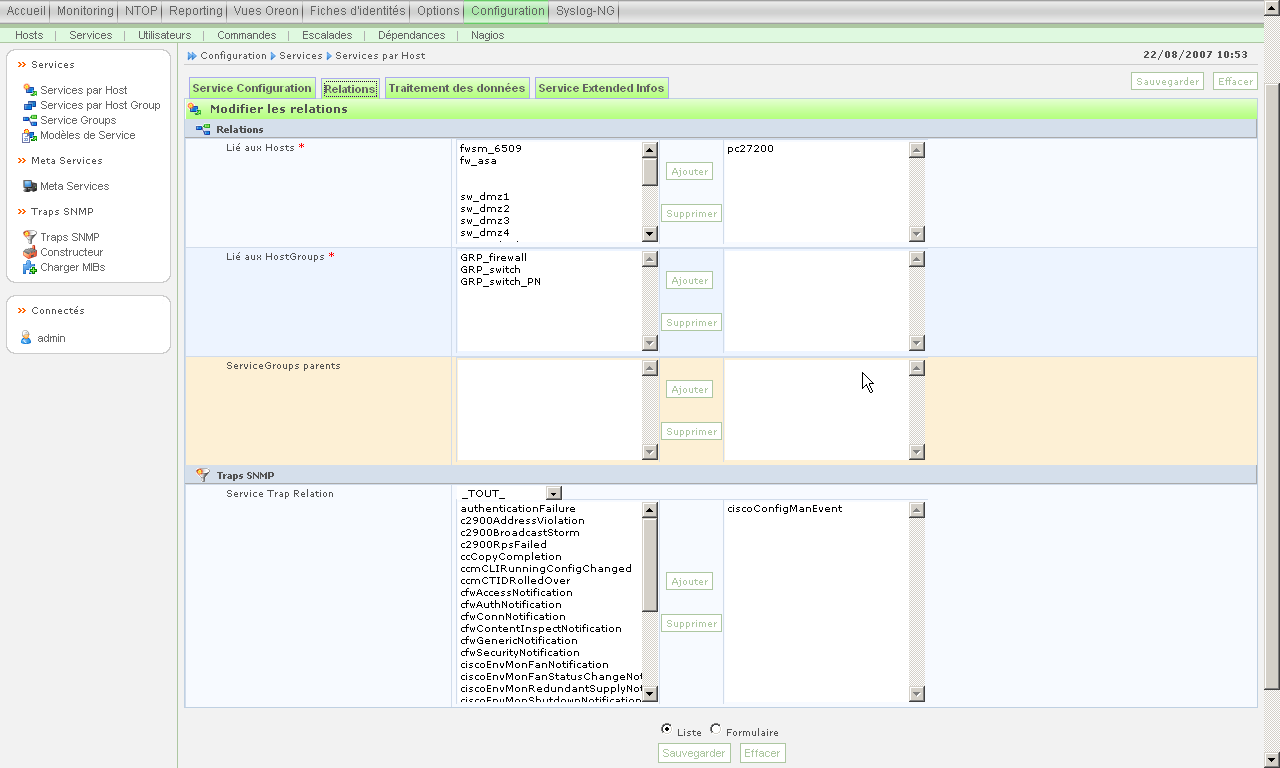The width and height of the screenshot is (1280, 768).
Task: Select fwsm_6509 in available hosts list
Action: [491, 148]
